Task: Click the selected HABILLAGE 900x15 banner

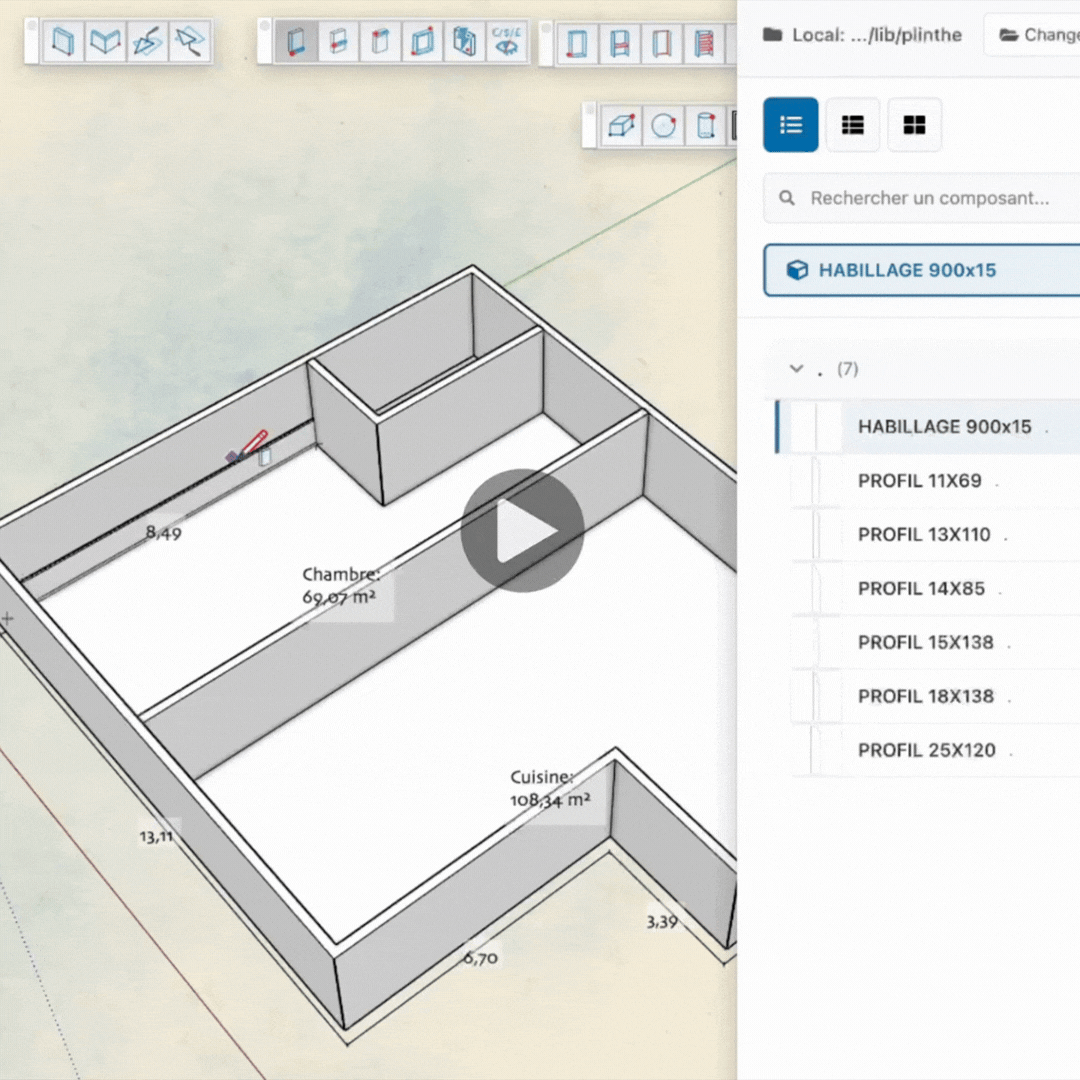Action: click(x=920, y=270)
